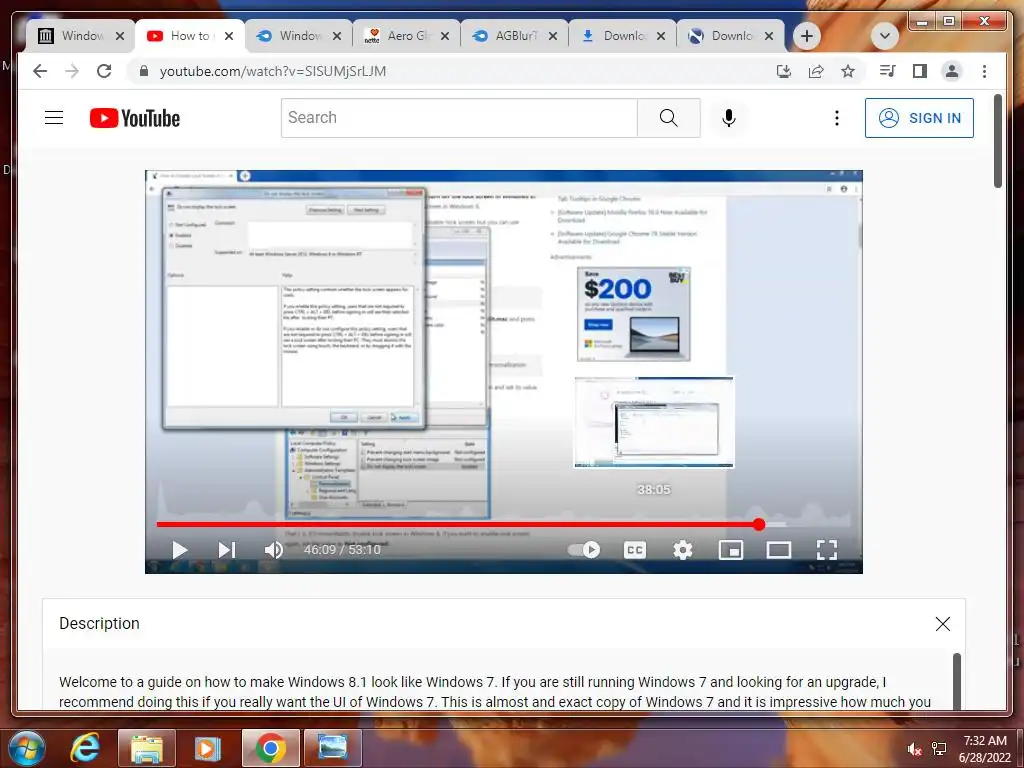The width and height of the screenshot is (1024, 768).
Task: Switch to the last Downlo tab
Action: coord(731,36)
